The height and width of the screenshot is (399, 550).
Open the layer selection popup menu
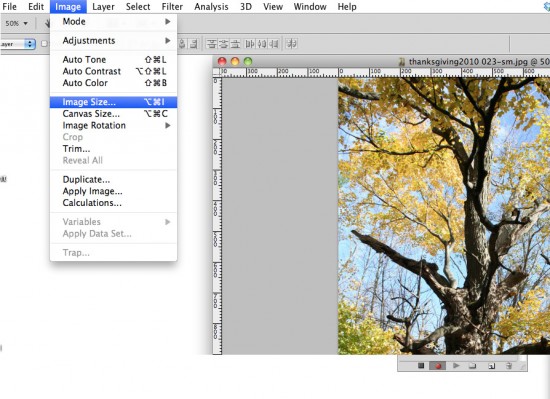[18, 44]
